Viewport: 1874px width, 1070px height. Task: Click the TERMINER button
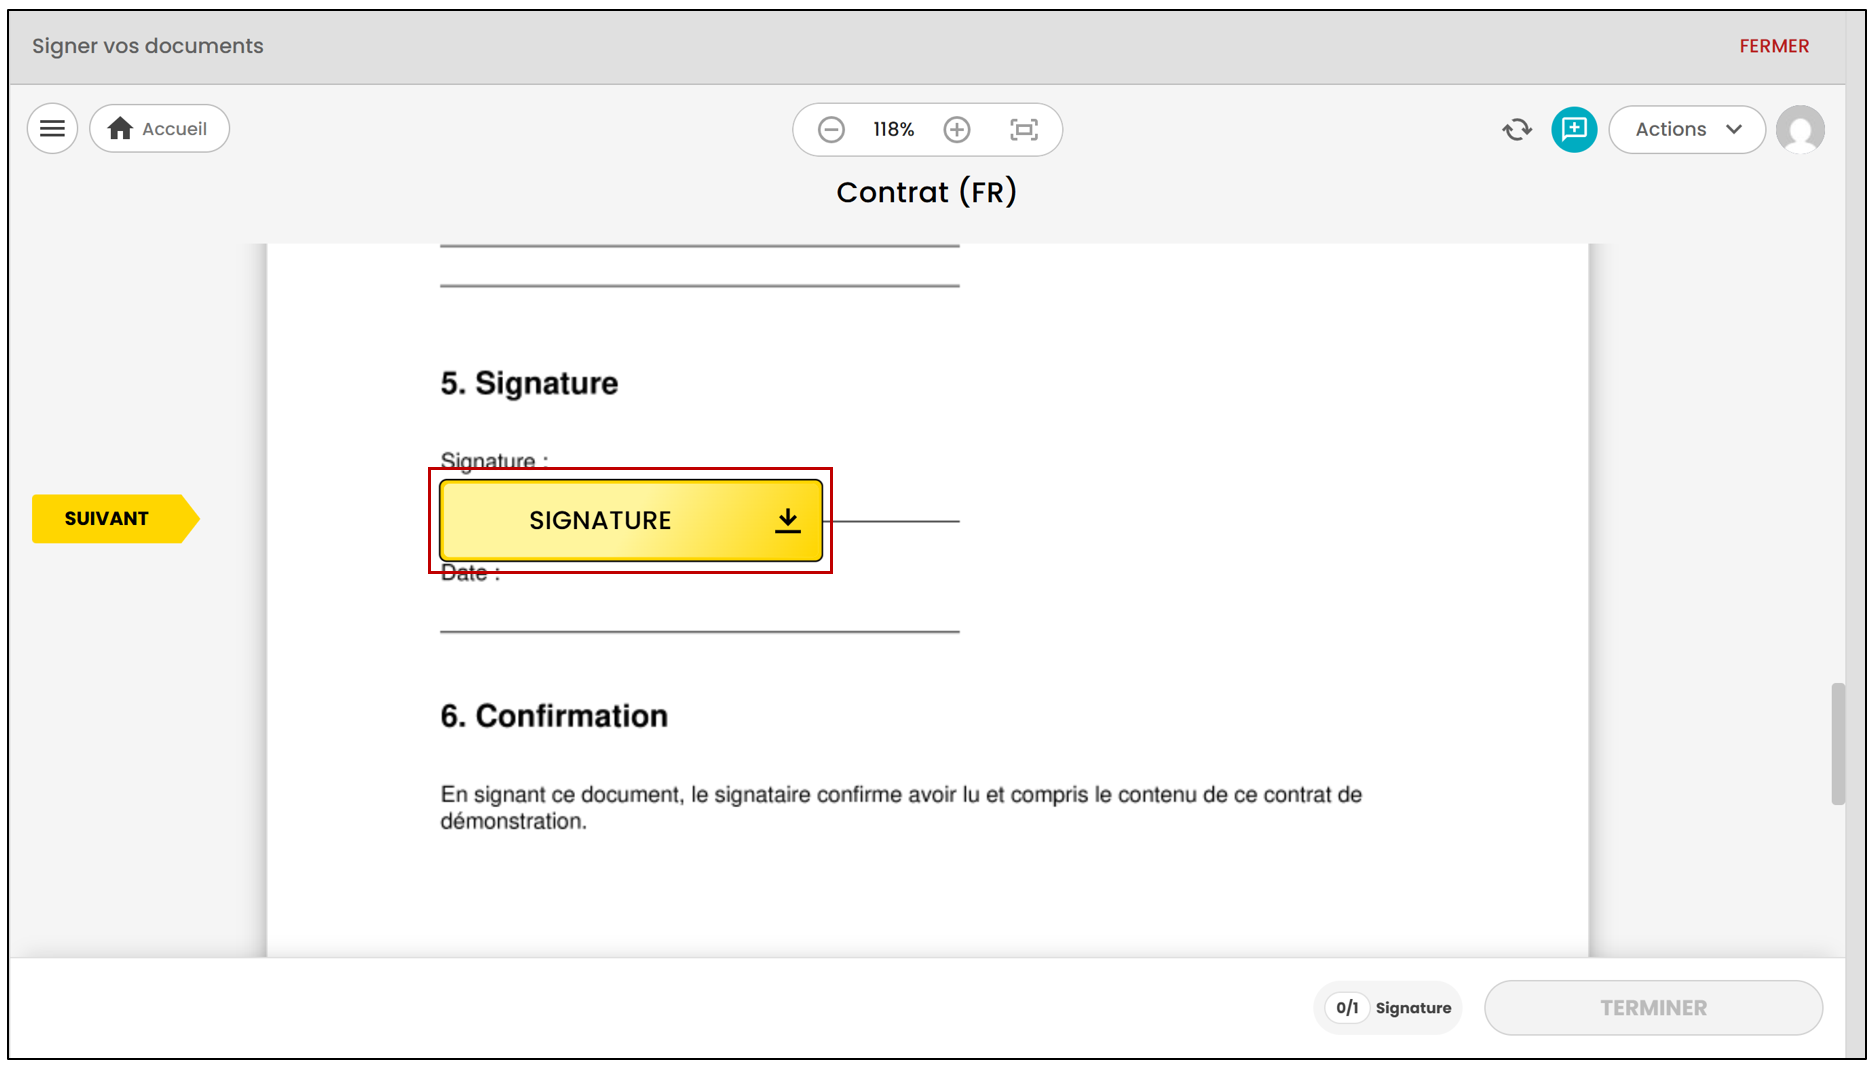click(x=1653, y=1008)
